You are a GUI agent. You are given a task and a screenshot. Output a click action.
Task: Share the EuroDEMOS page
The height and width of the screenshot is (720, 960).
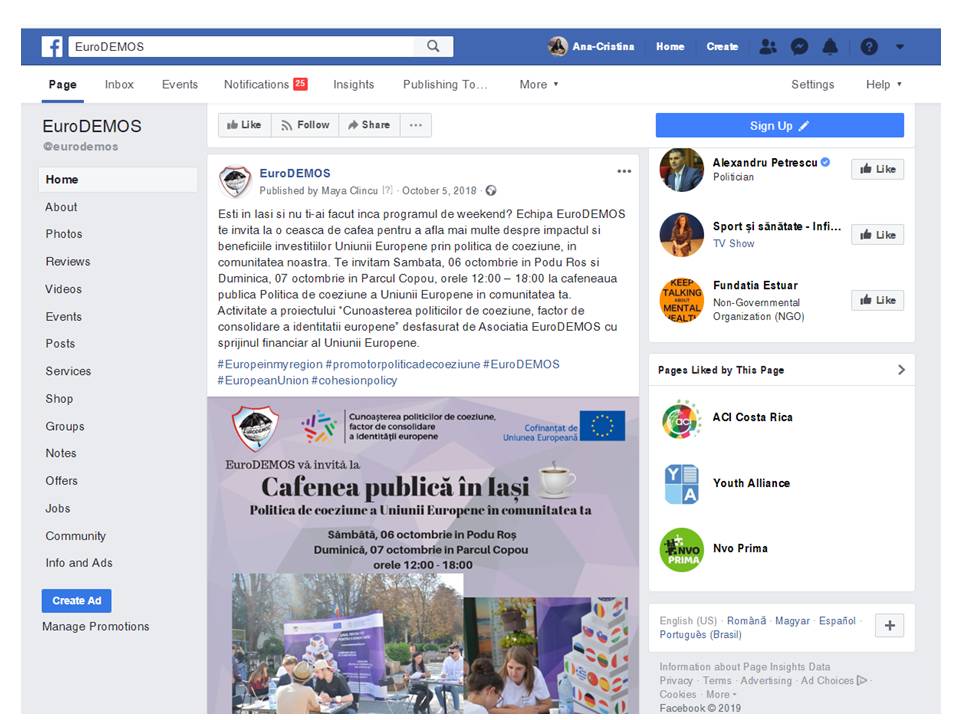click(x=369, y=125)
